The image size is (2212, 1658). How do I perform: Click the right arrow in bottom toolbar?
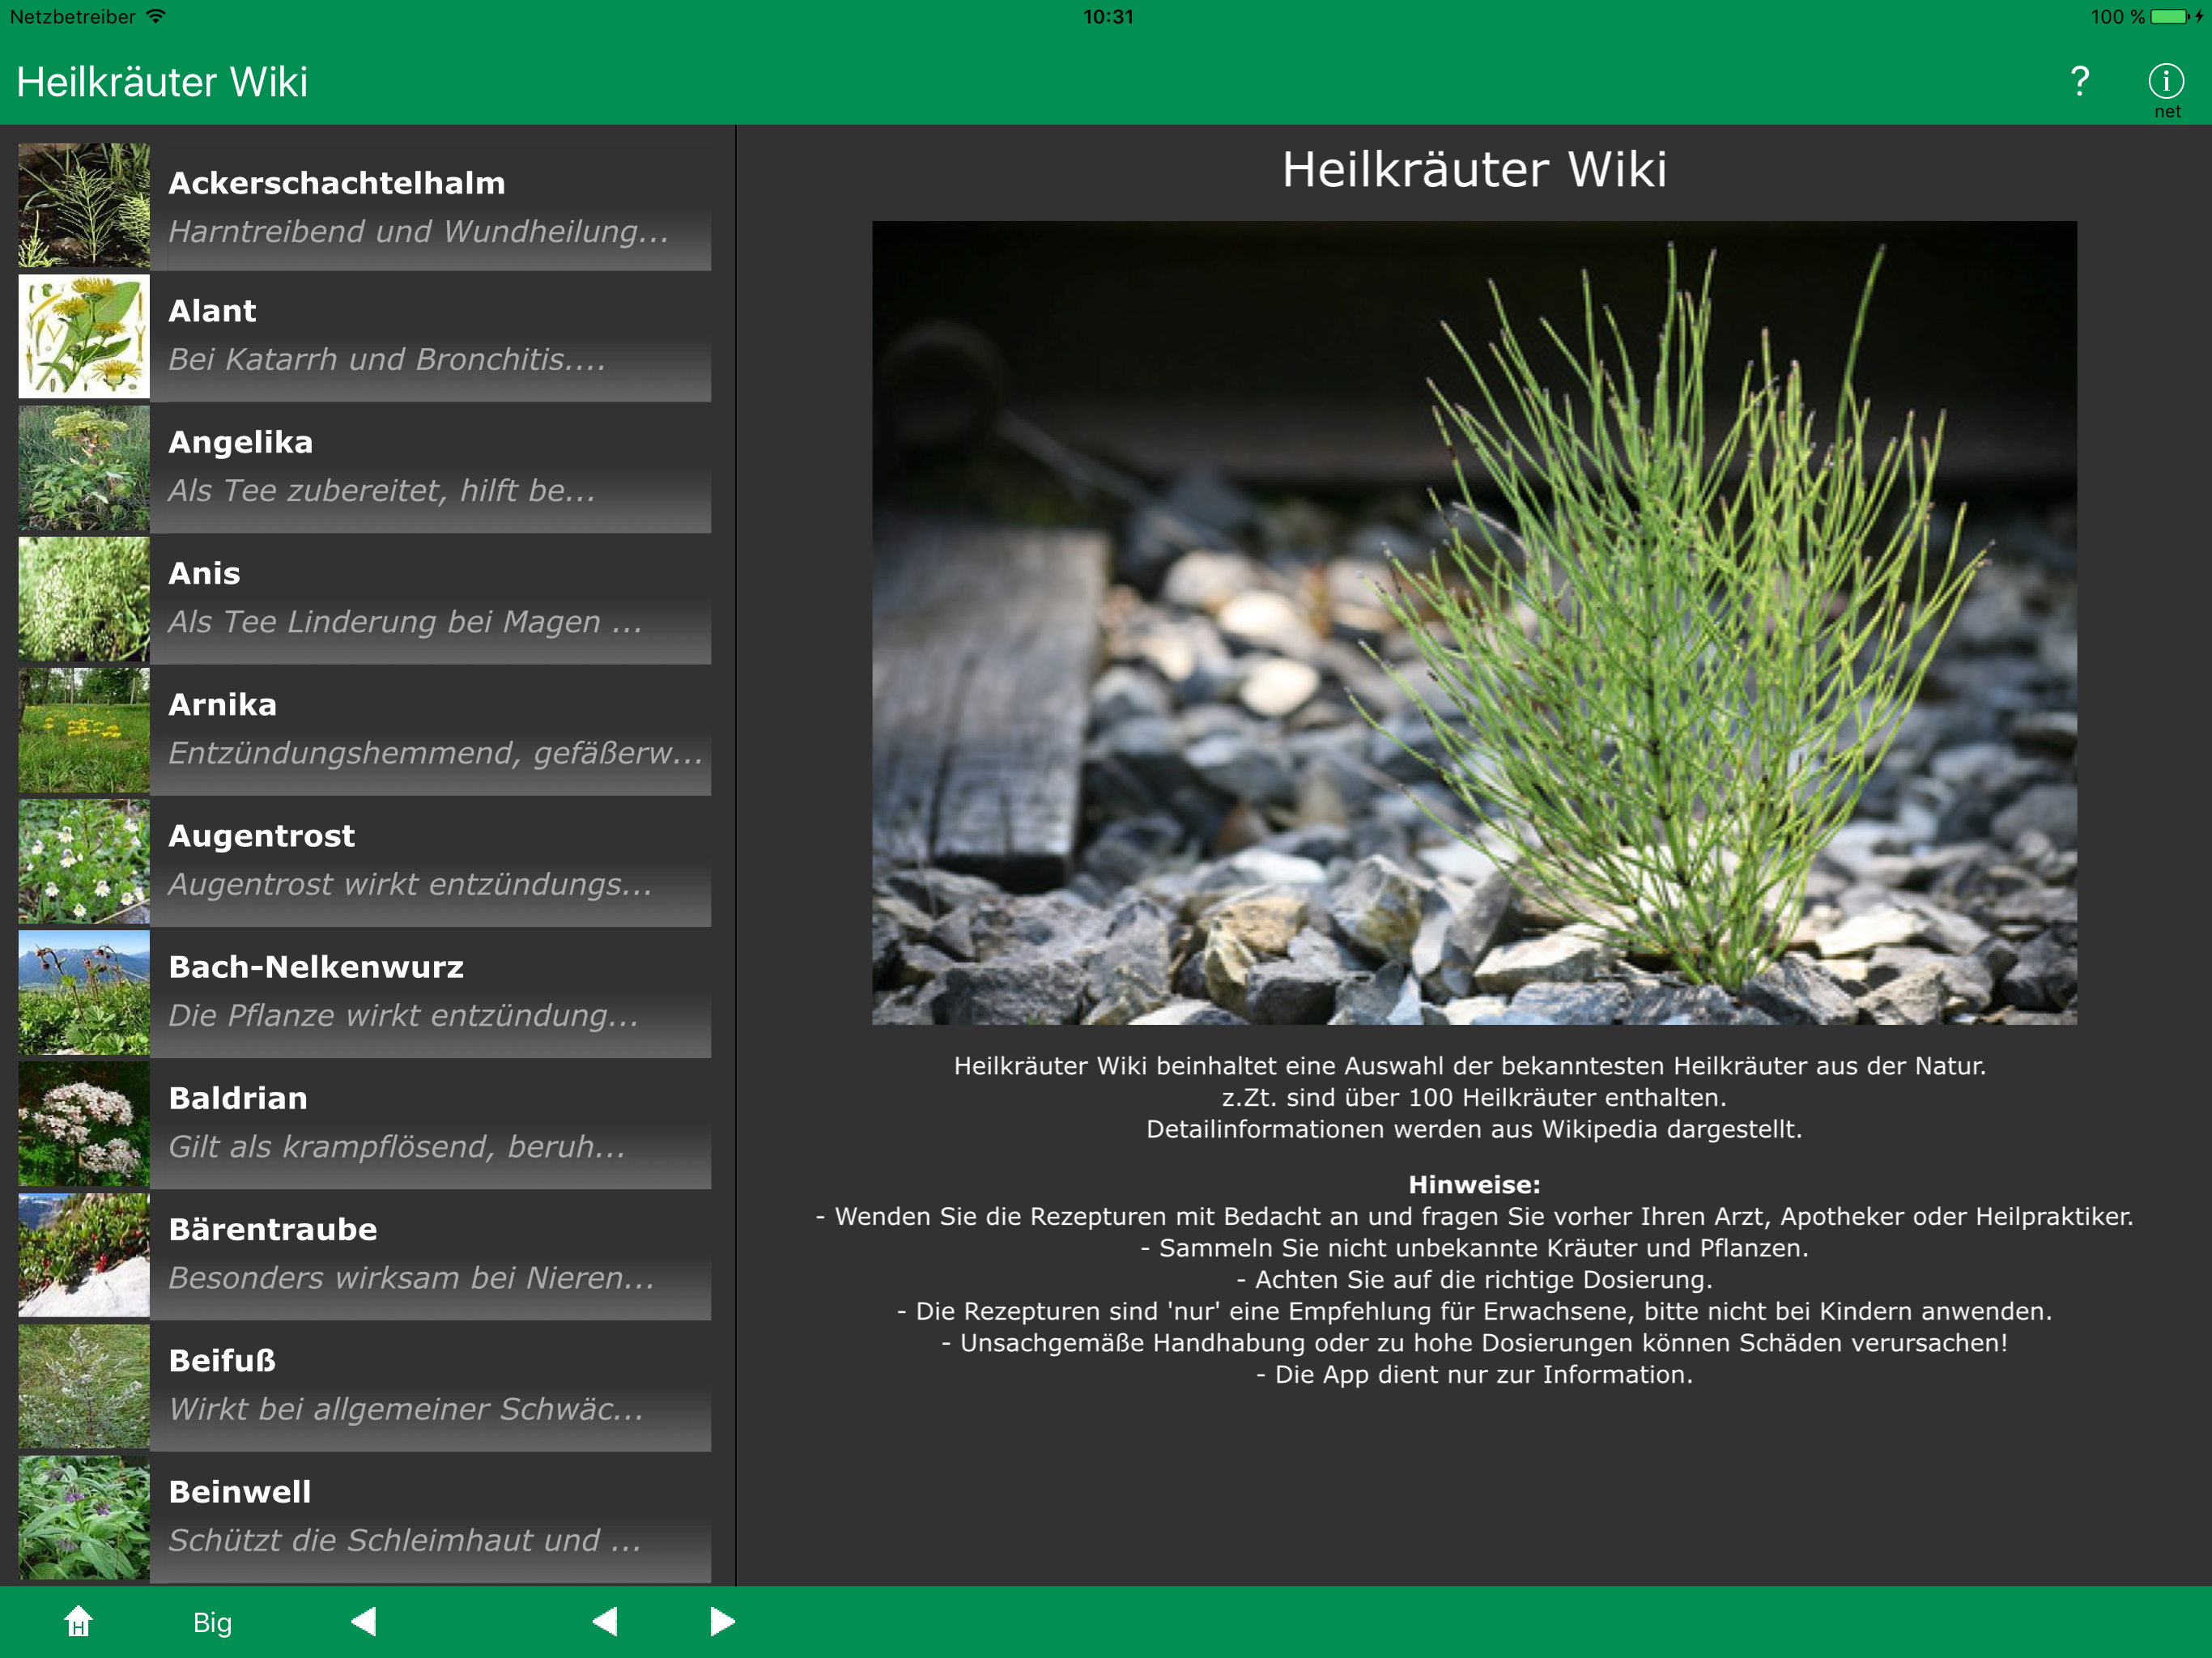click(x=722, y=1621)
